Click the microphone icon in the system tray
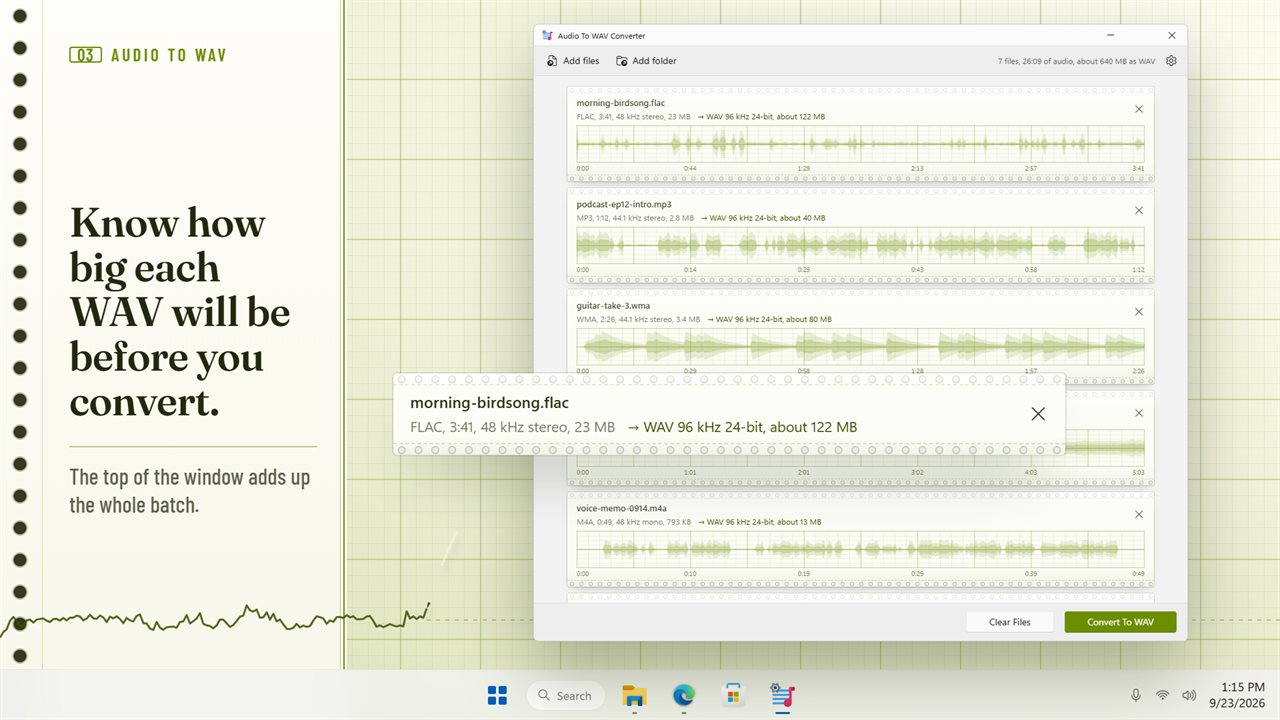1280x720 pixels. click(x=1136, y=695)
